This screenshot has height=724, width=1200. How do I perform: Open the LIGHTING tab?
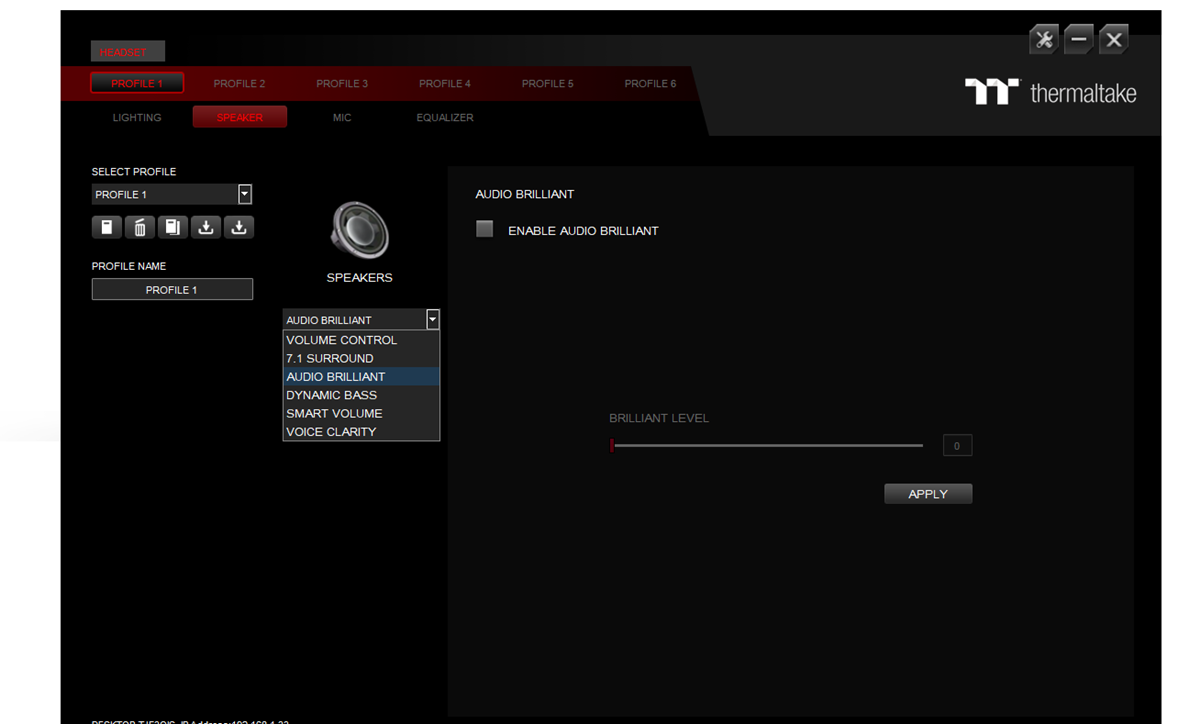pos(137,117)
